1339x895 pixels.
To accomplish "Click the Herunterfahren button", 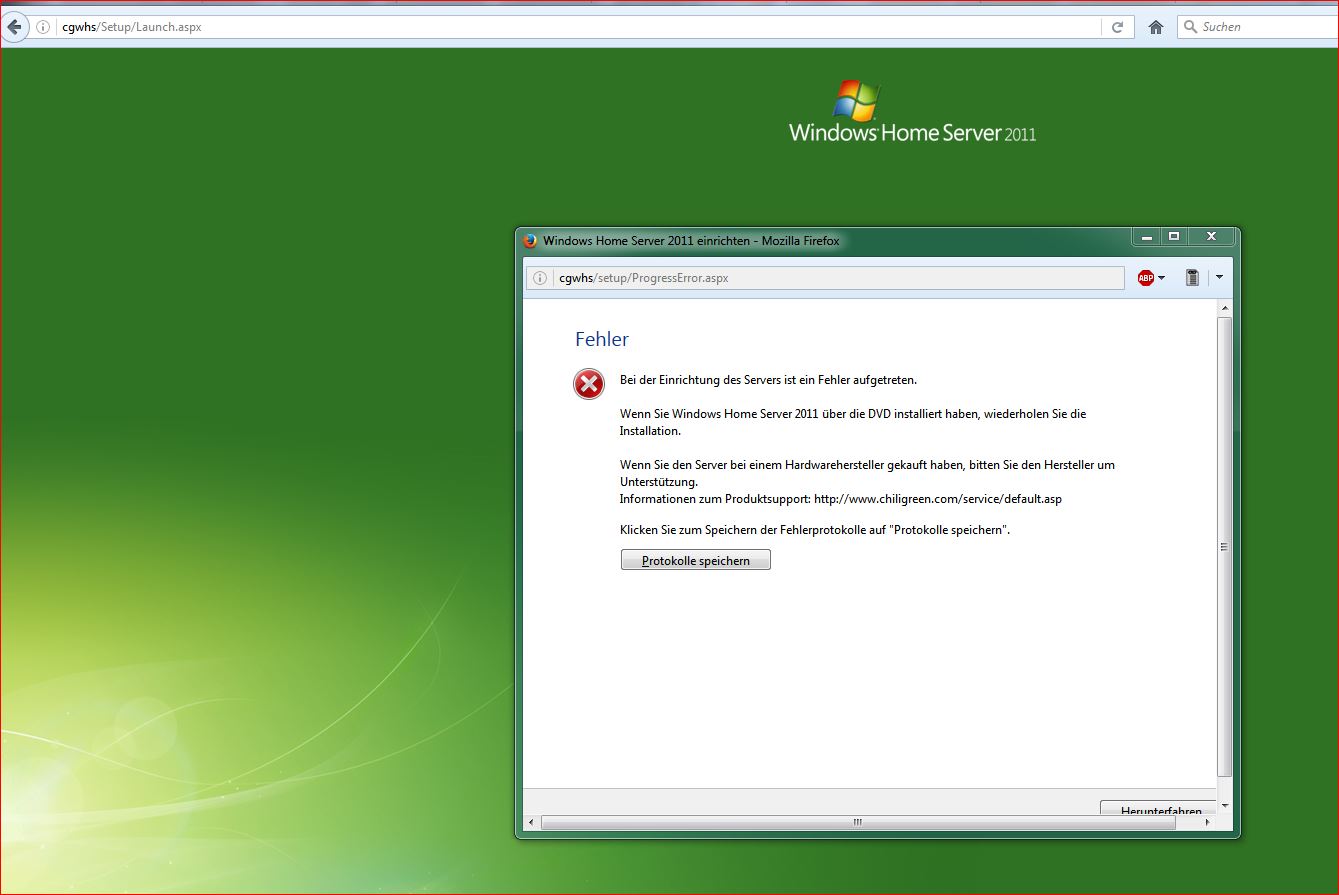I will point(1158,809).
